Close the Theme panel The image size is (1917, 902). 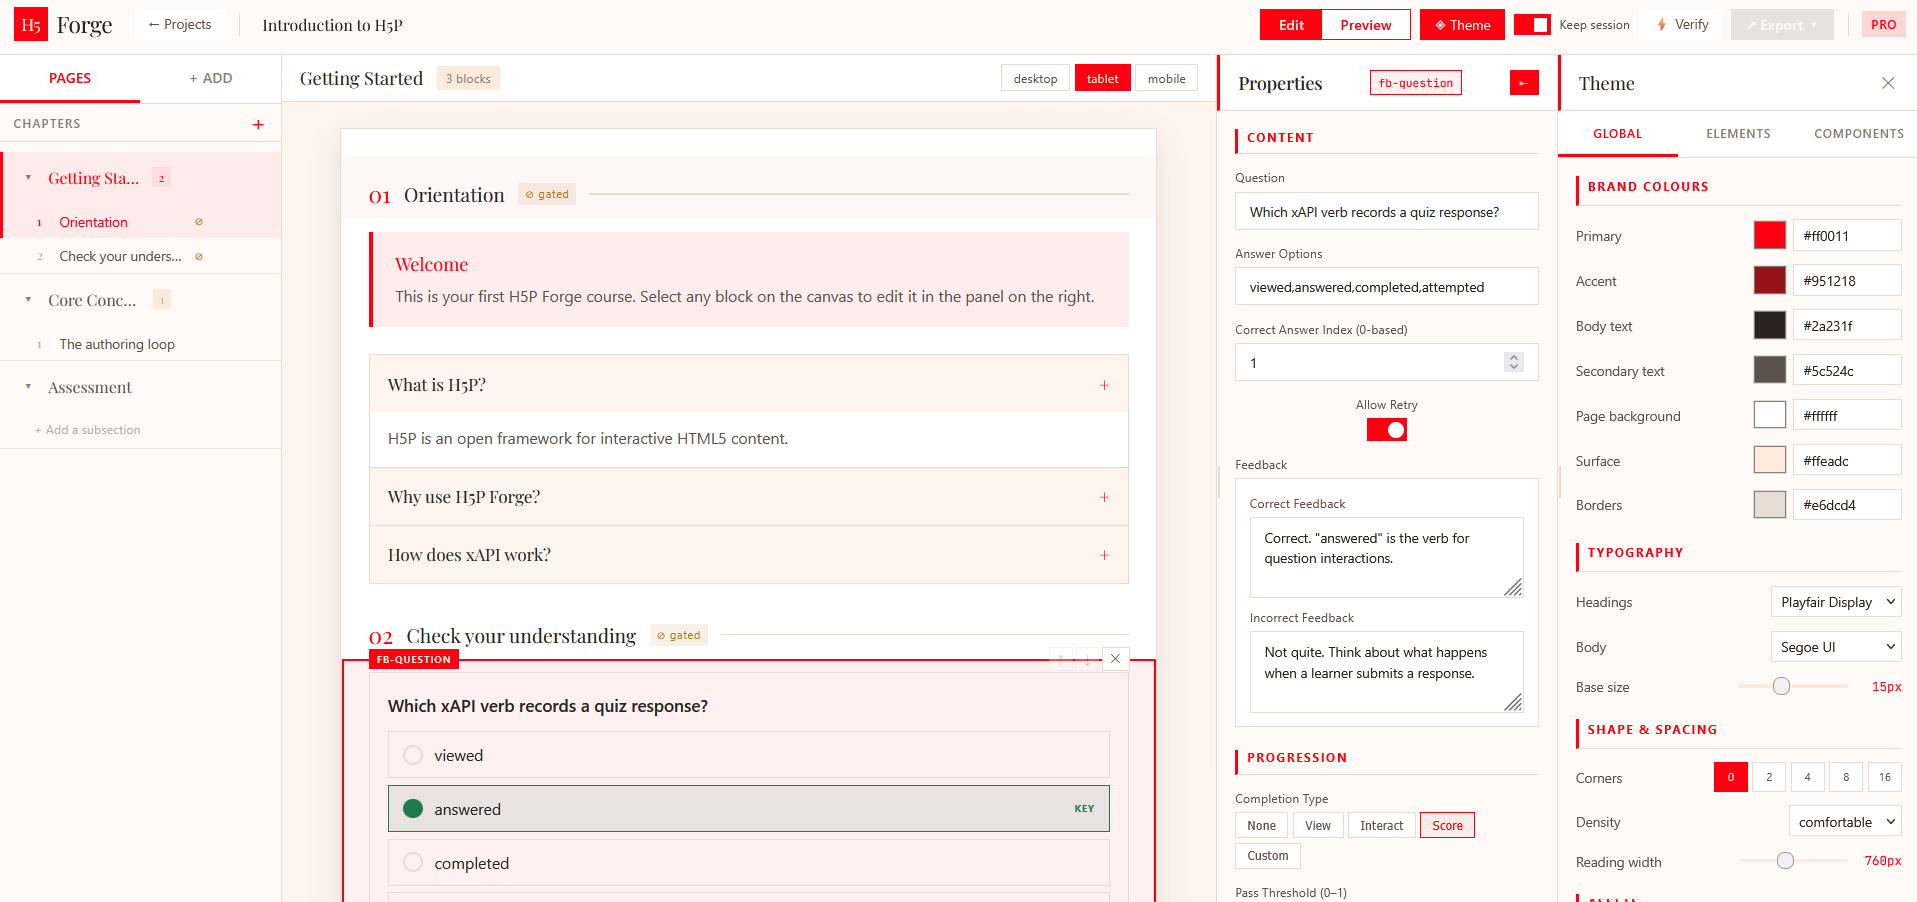[1888, 83]
